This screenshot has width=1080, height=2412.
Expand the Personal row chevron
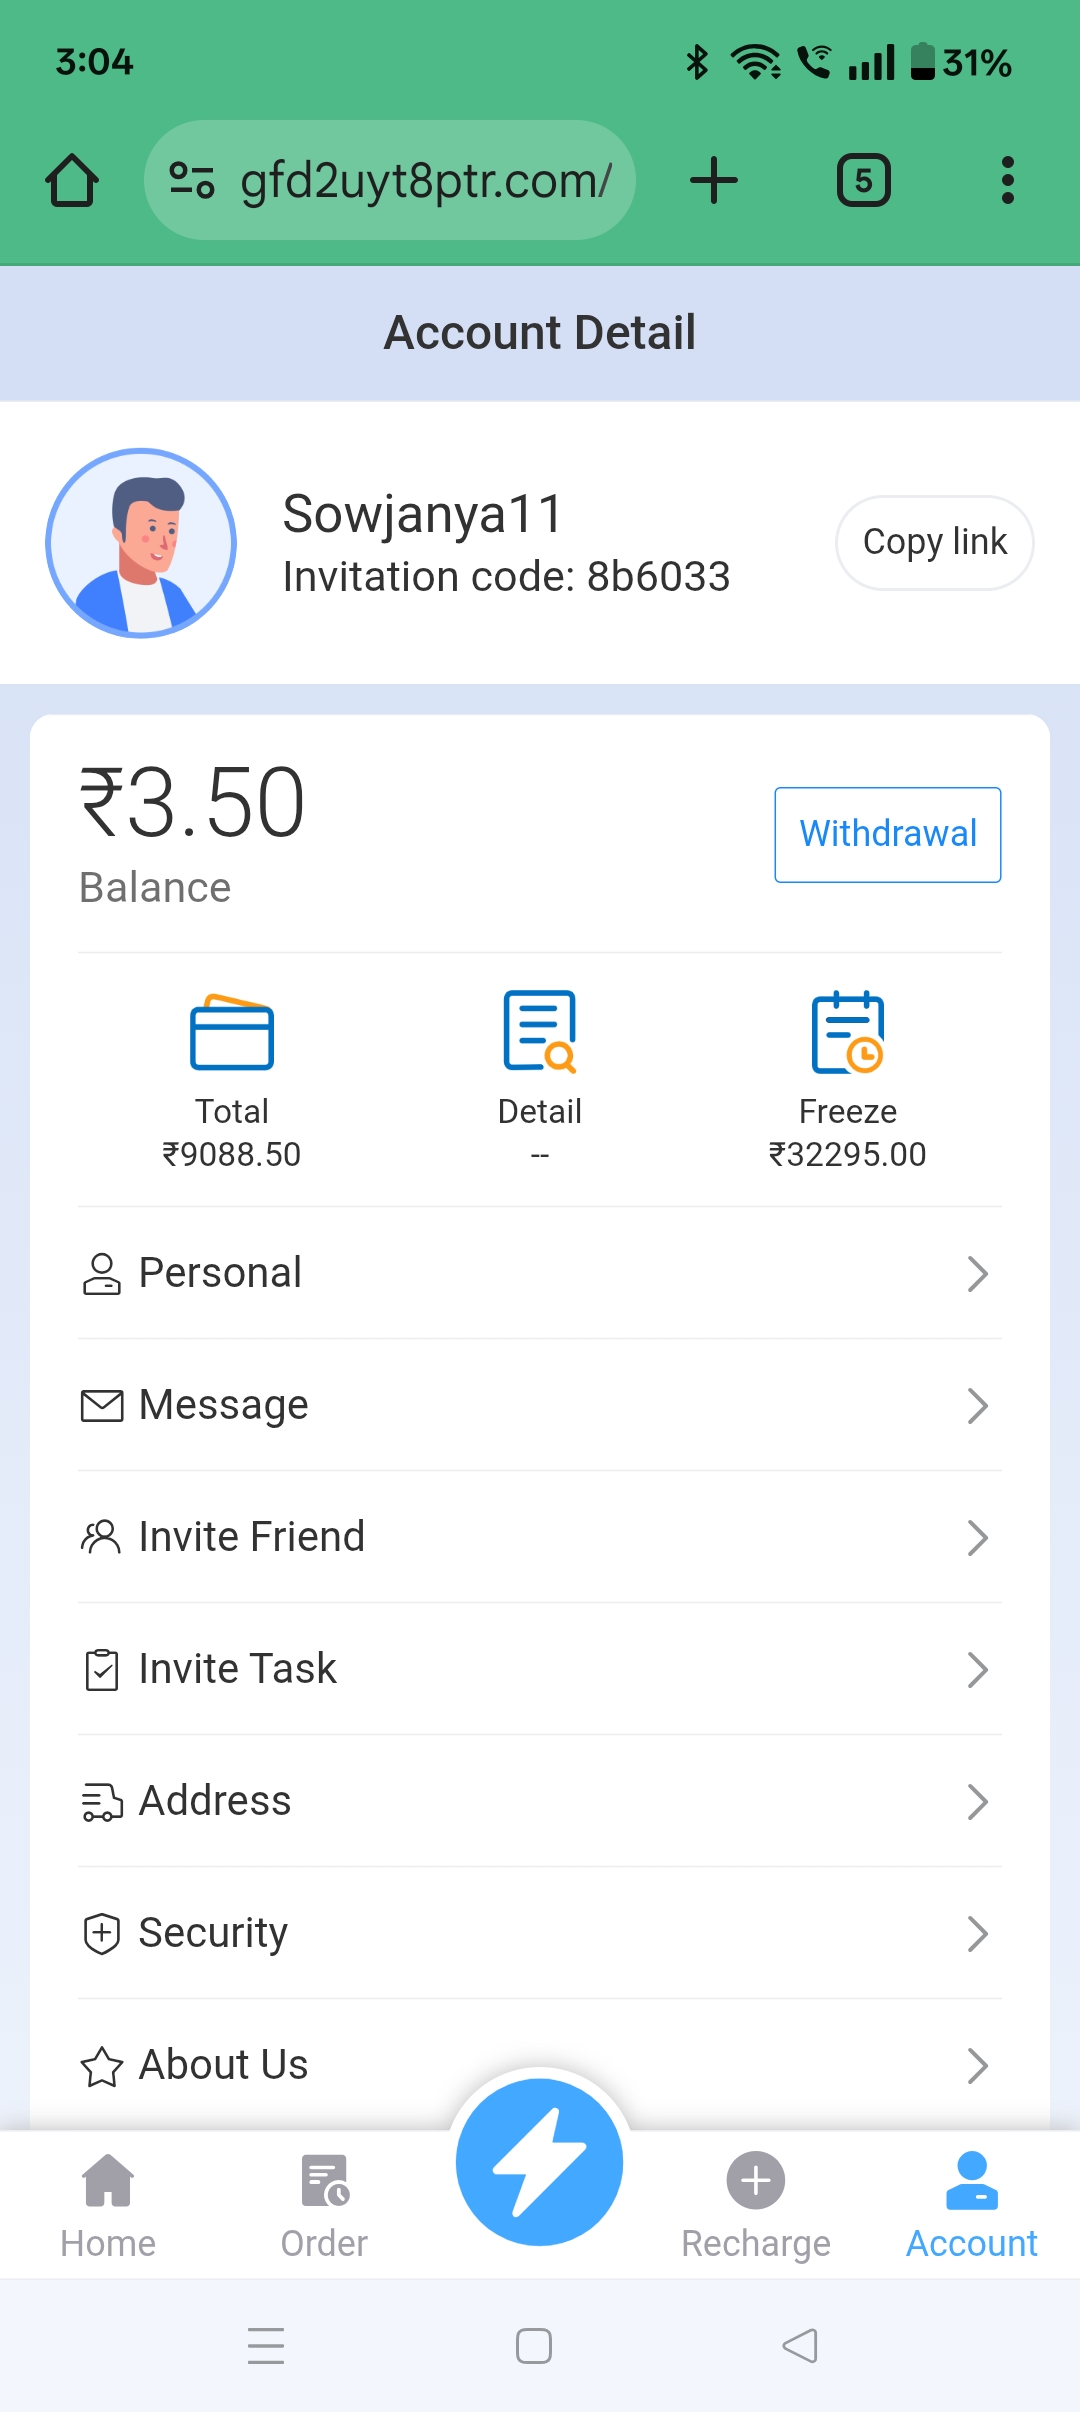[977, 1274]
